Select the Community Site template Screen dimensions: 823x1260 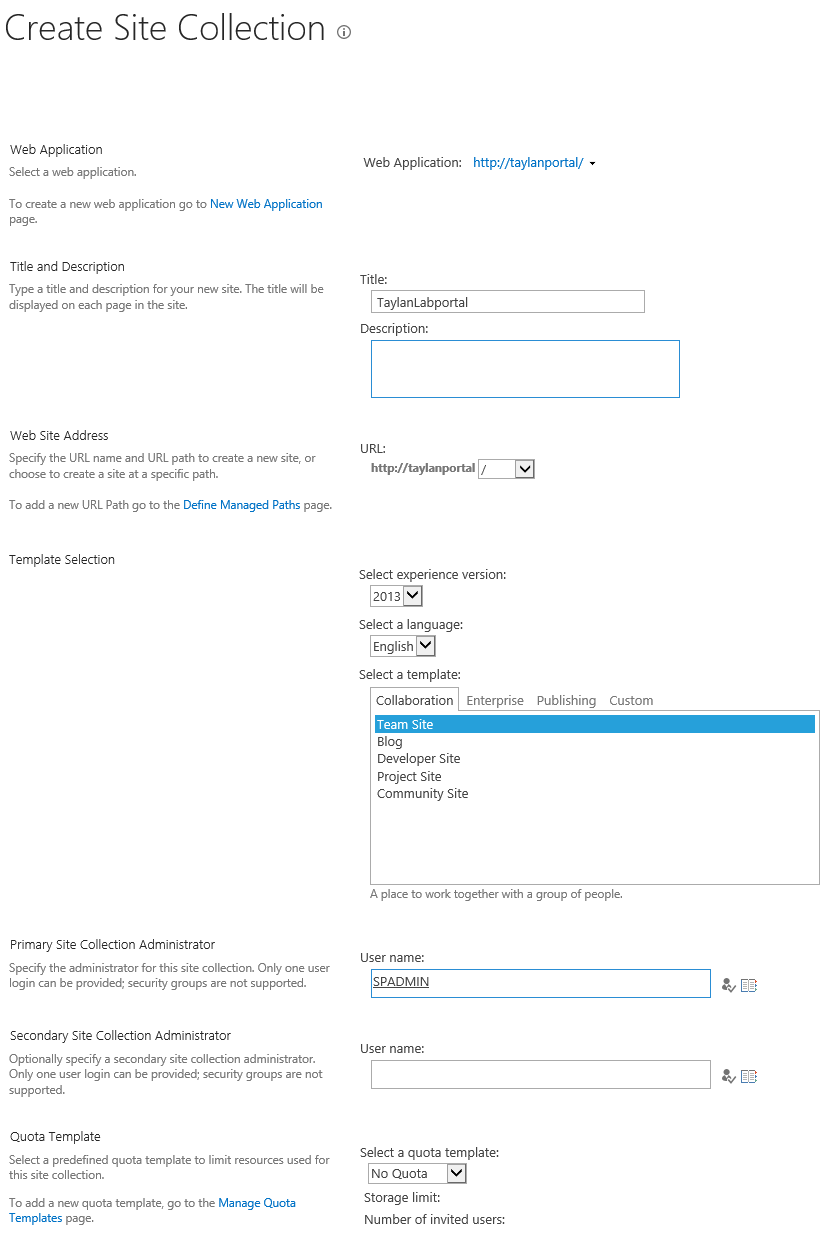point(594,794)
